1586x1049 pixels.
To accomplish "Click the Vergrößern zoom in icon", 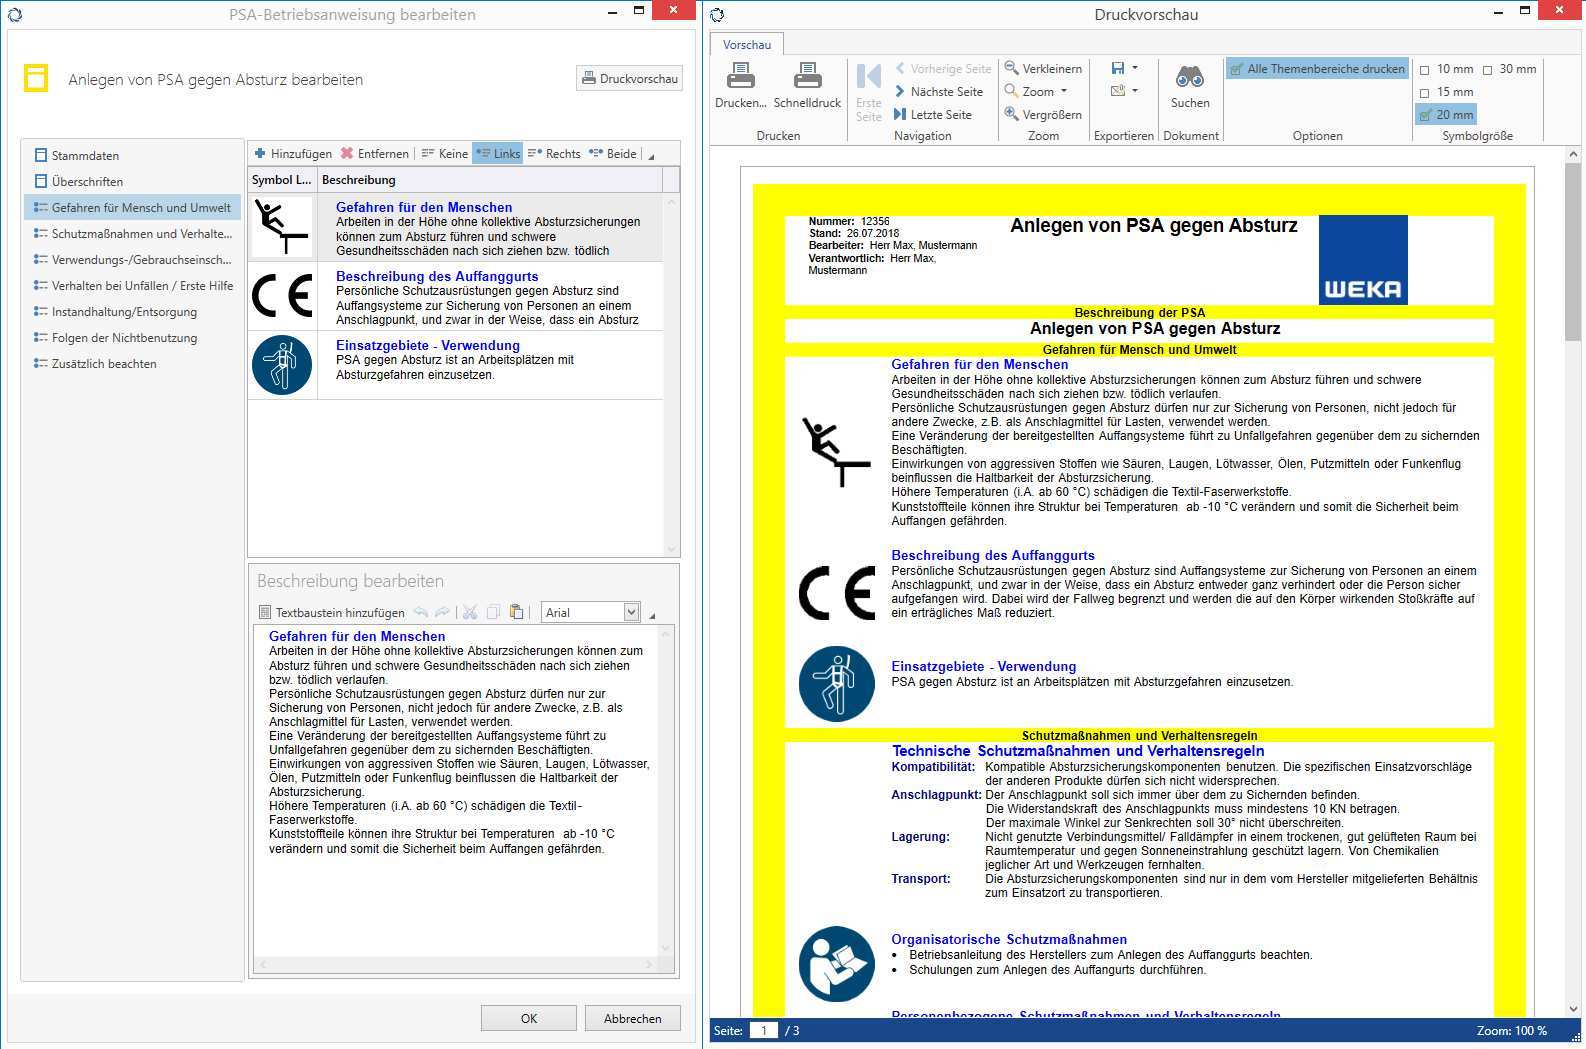I will tap(1012, 114).
